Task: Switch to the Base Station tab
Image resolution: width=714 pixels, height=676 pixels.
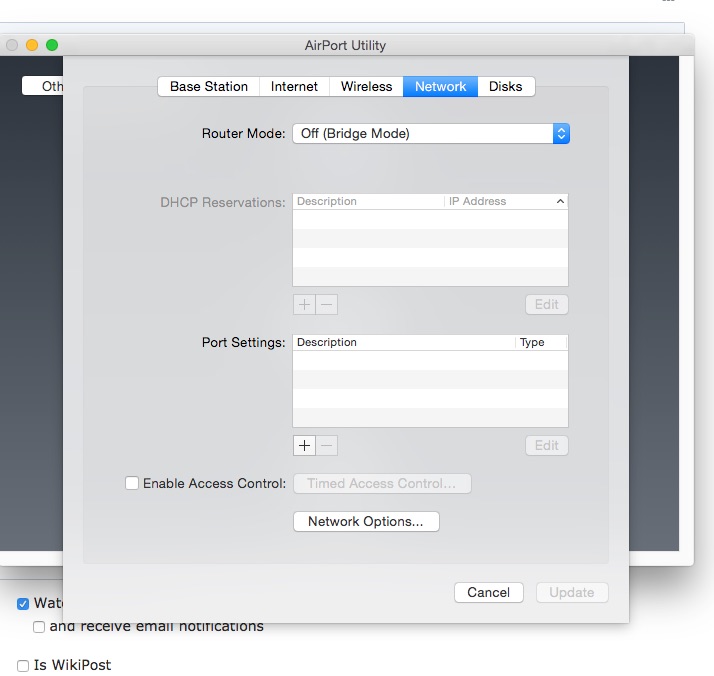Action: click(x=209, y=86)
